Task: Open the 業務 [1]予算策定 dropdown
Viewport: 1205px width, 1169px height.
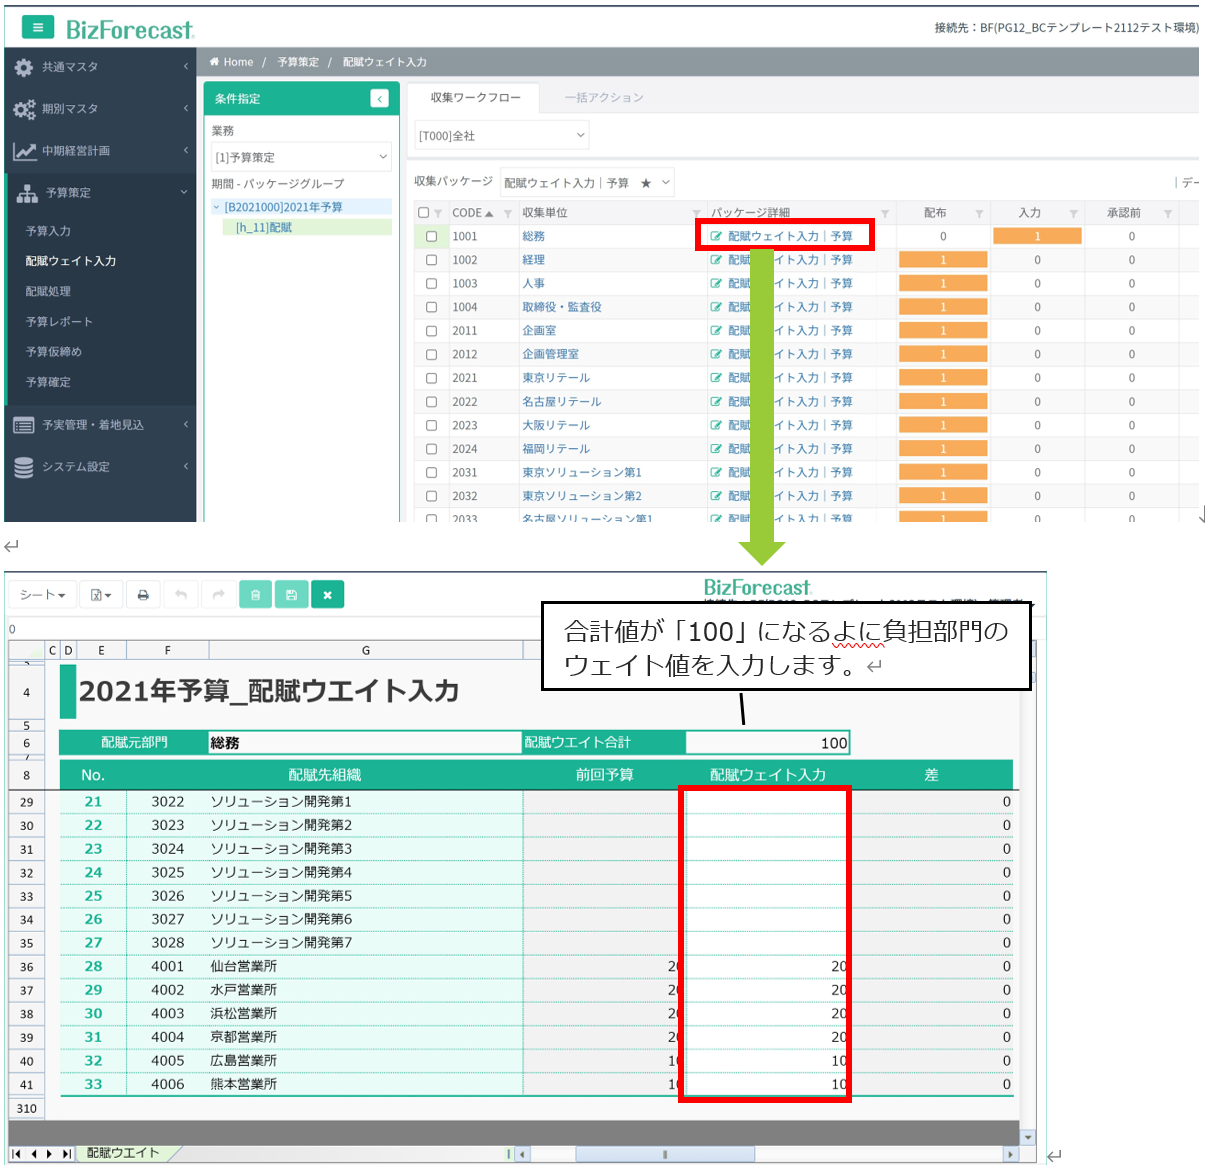Action: [300, 157]
